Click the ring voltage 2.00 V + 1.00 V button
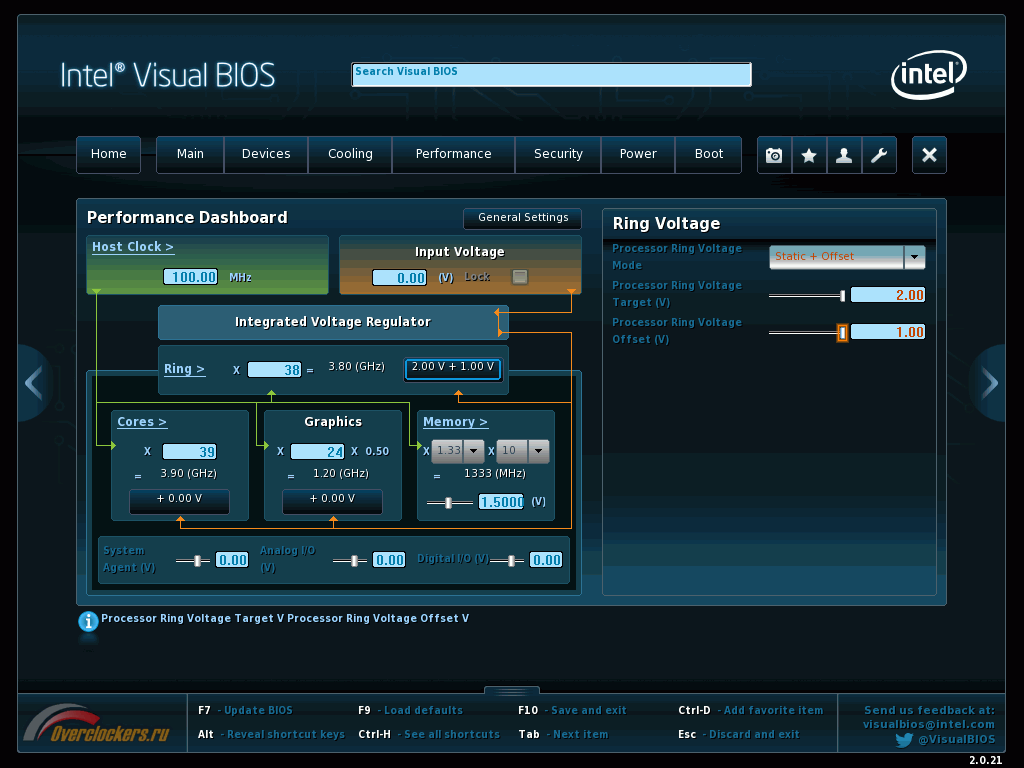 (453, 368)
